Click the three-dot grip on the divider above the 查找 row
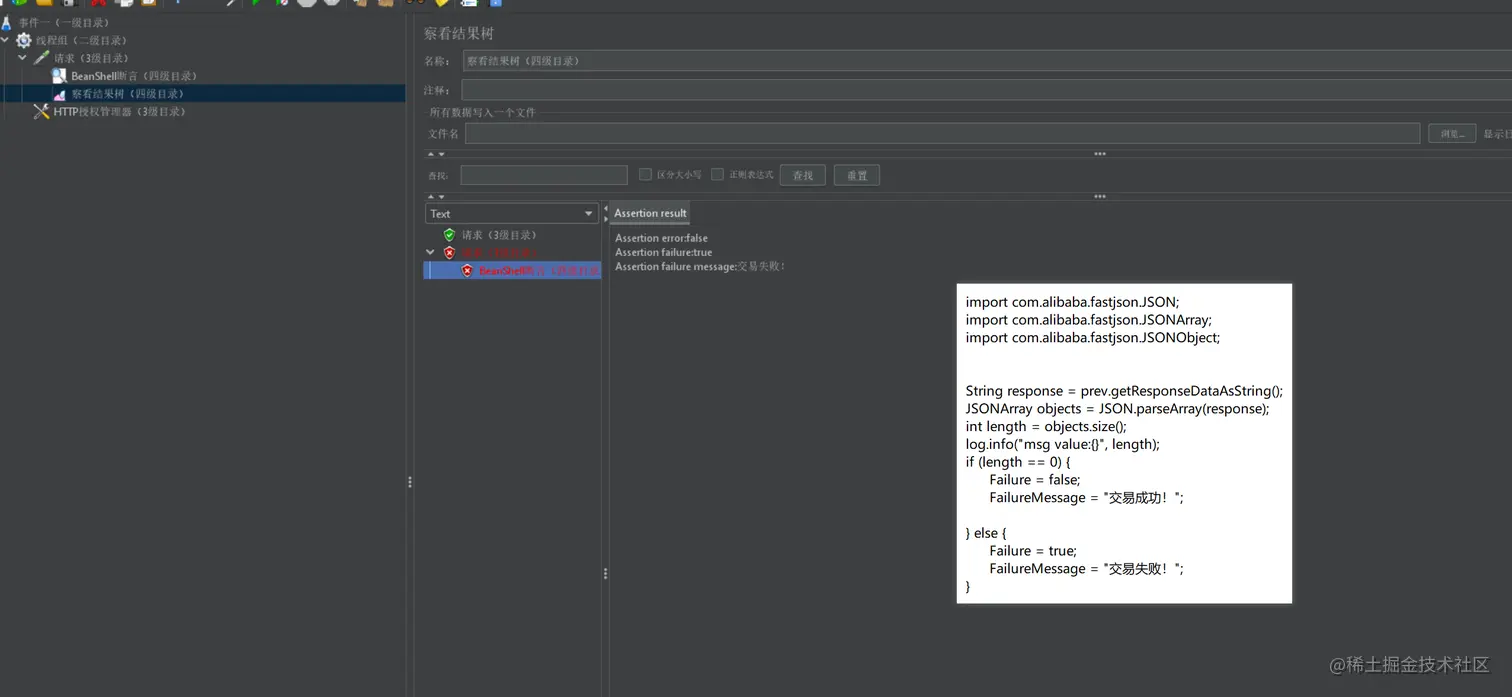This screenshot has width=1512, height=697. (1100, 154)
